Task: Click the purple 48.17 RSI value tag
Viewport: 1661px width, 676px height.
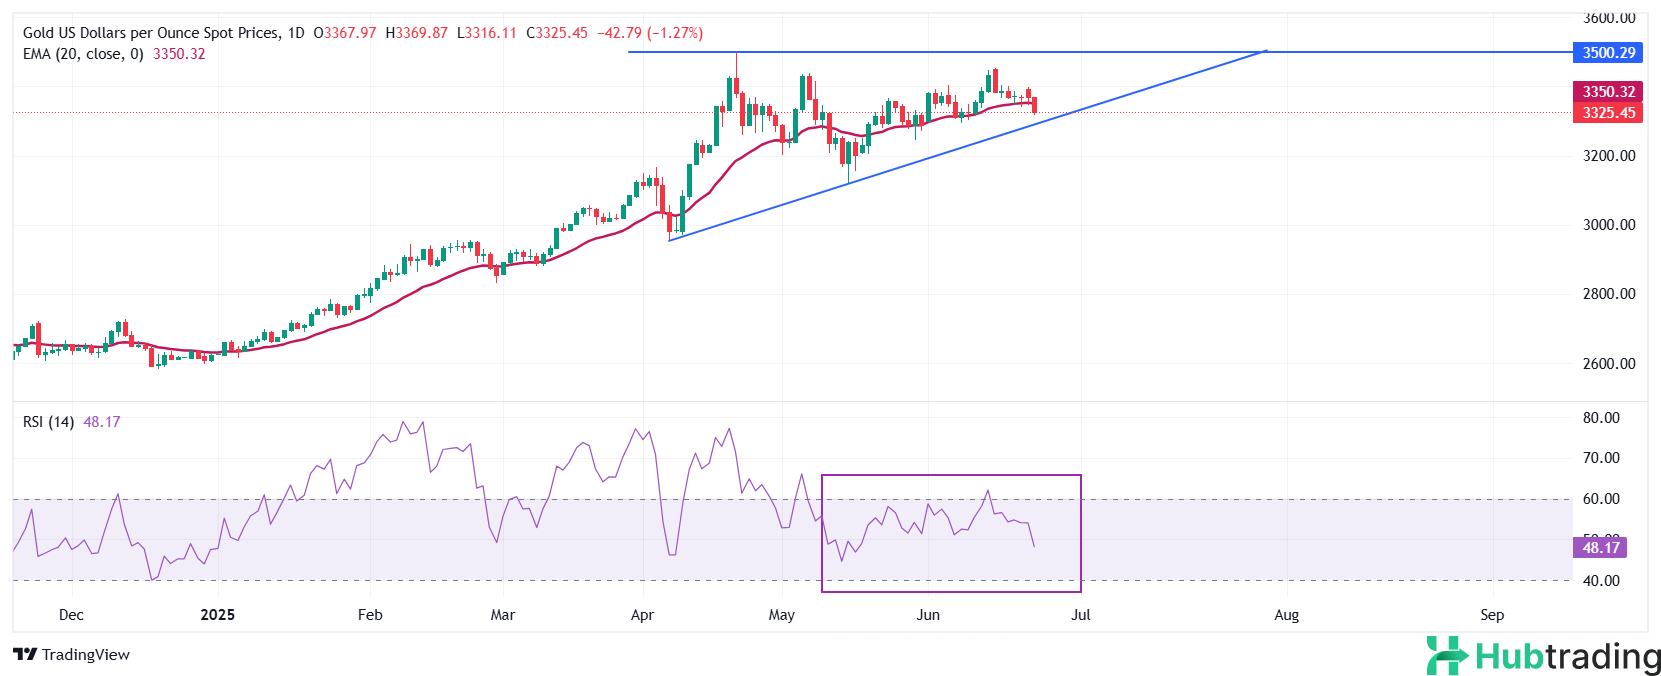Action: tap(1600, 548)
